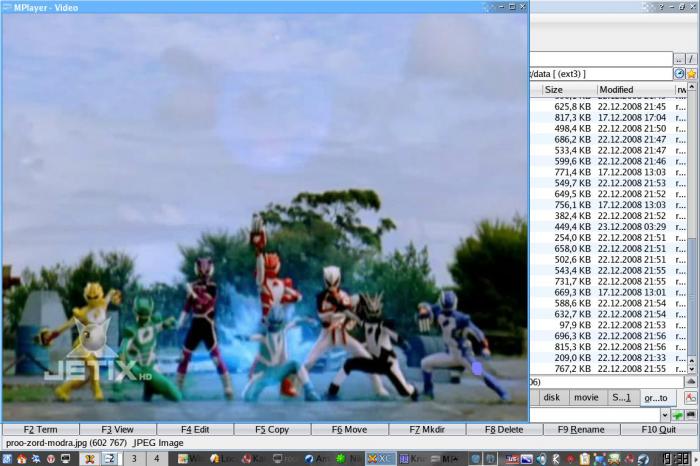Viewport: 700px width, 466px height.
Task: Select the row with size 817,3 KB
Action: (x=608, y=117)
